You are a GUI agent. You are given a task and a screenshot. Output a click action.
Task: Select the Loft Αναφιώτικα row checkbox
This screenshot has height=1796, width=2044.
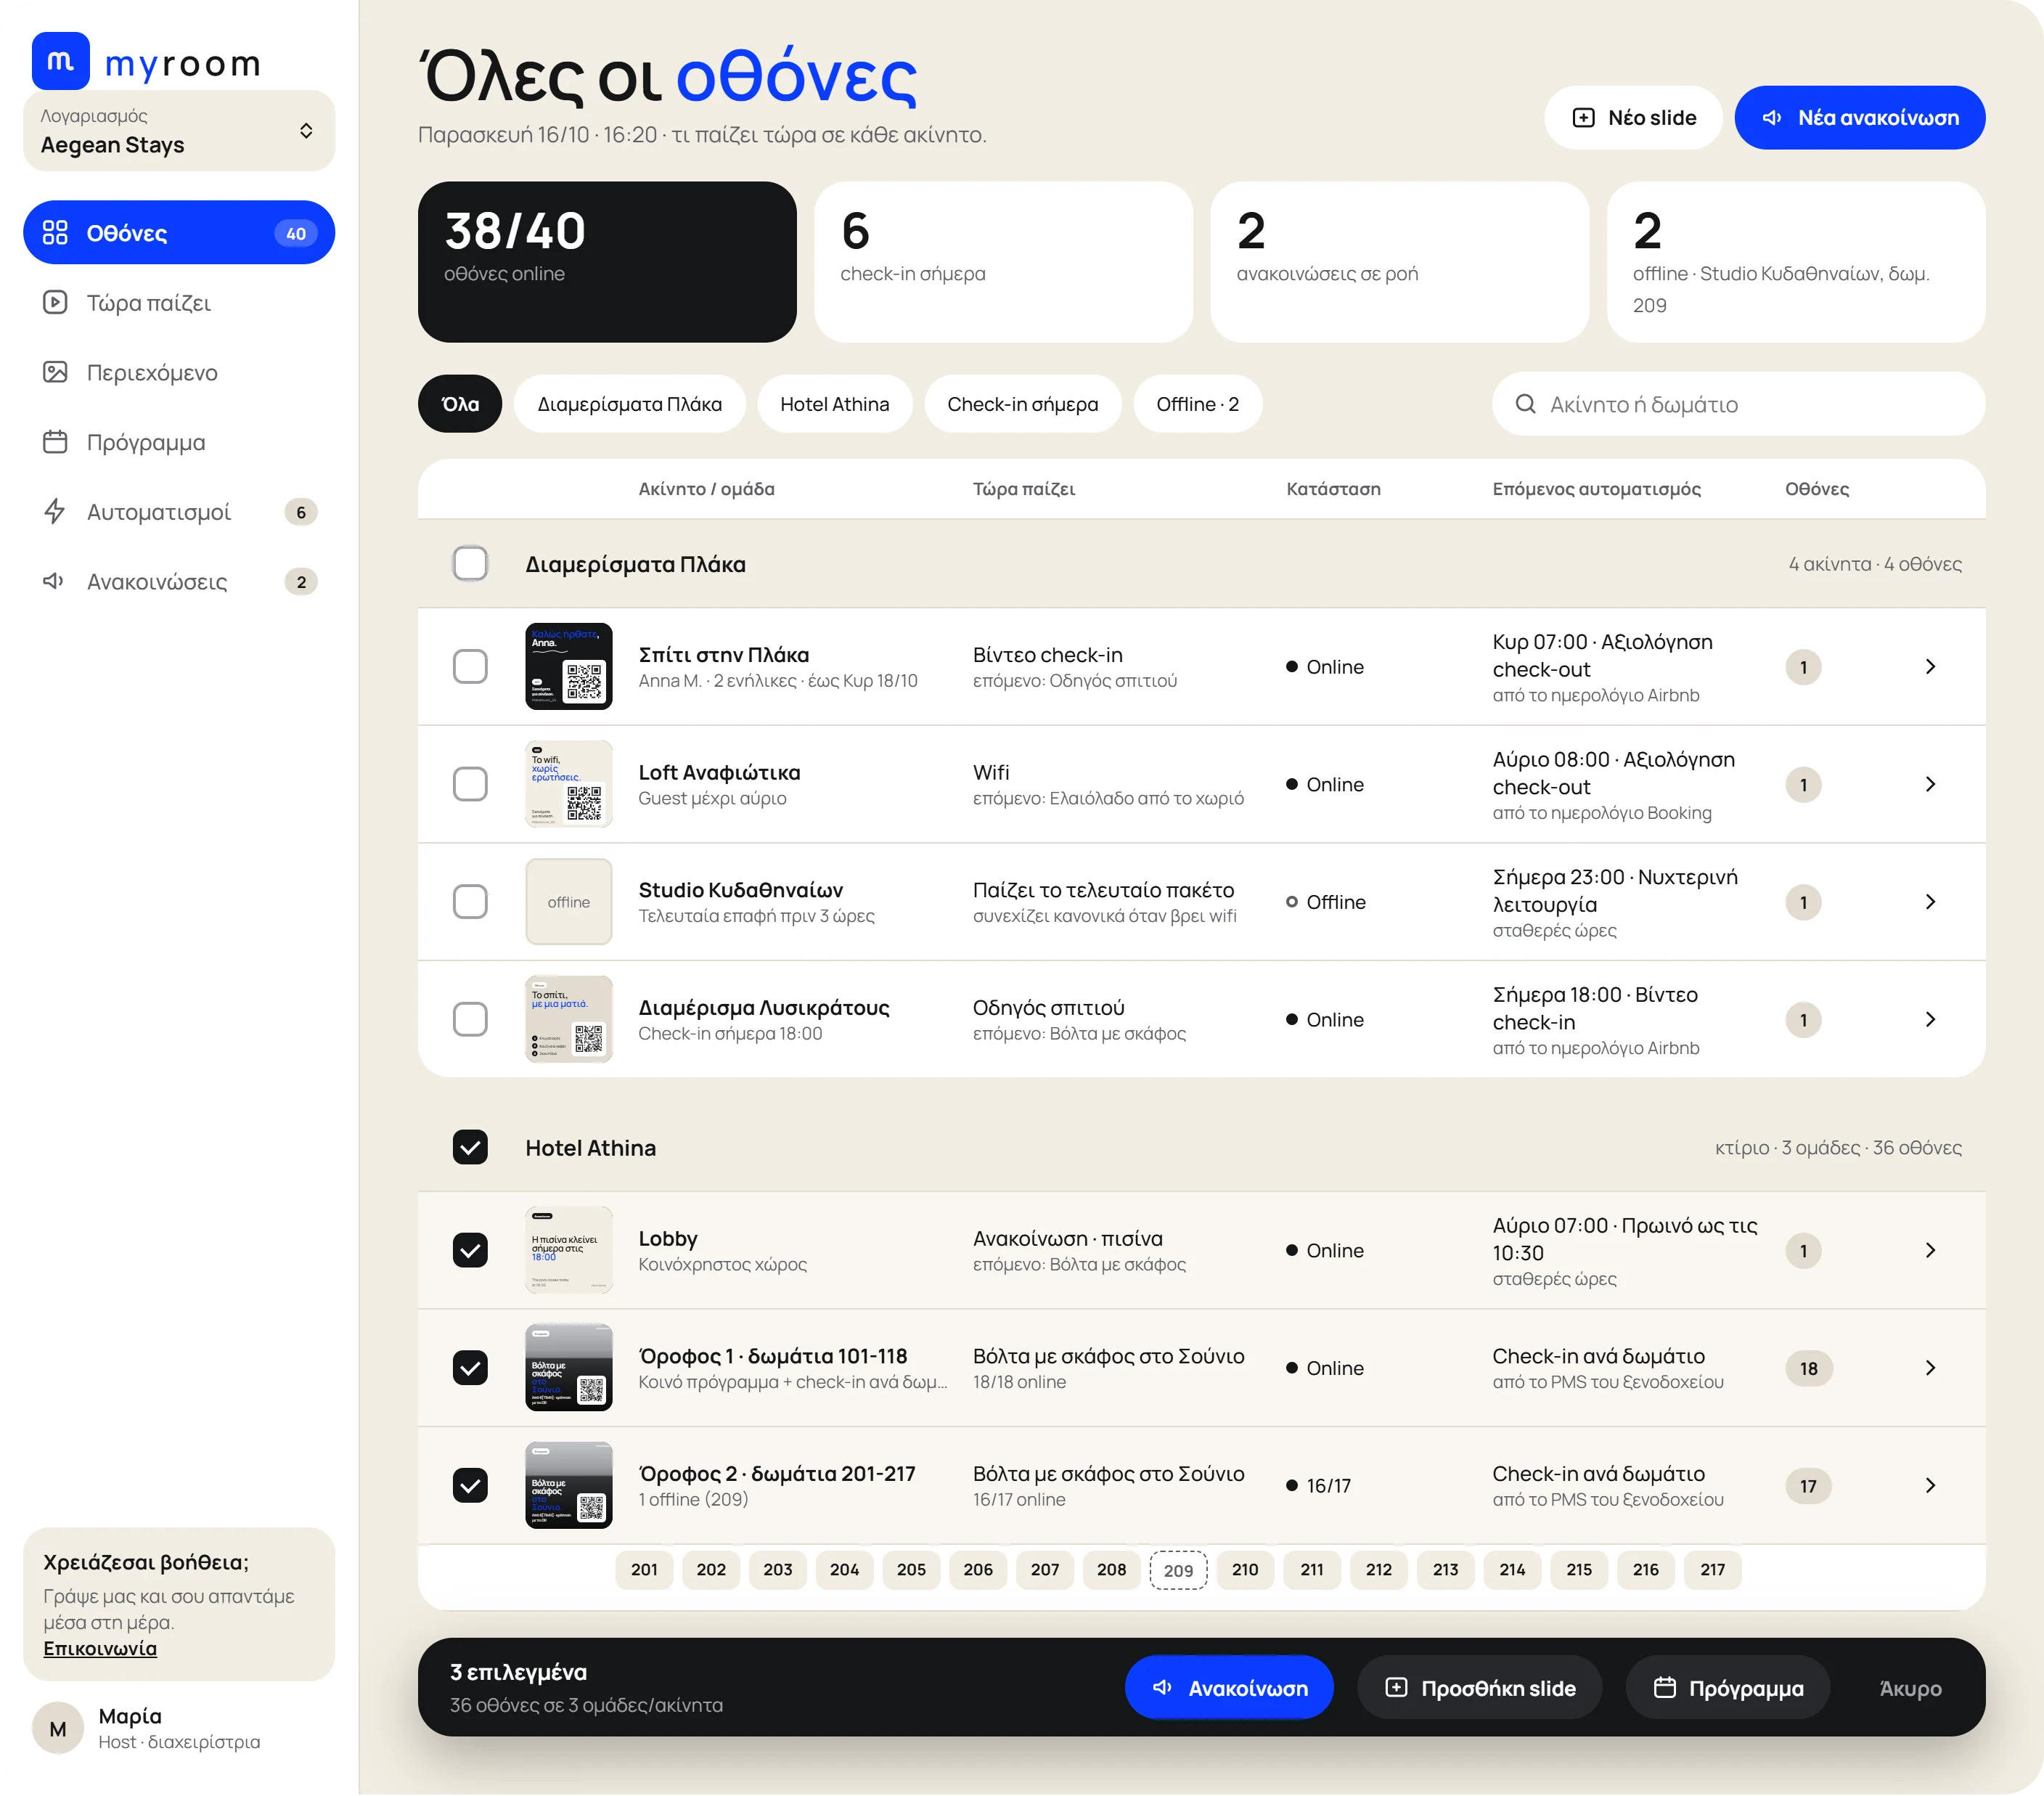(x=470, y=784)
